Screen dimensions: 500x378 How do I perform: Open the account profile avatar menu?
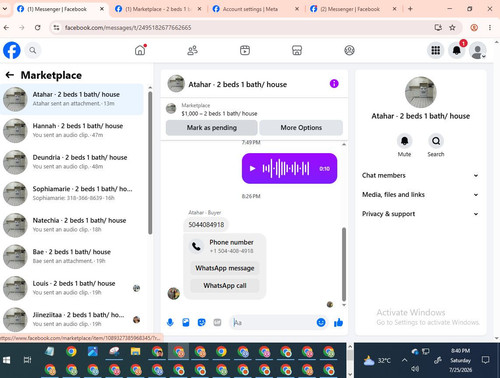click(477, 50)
